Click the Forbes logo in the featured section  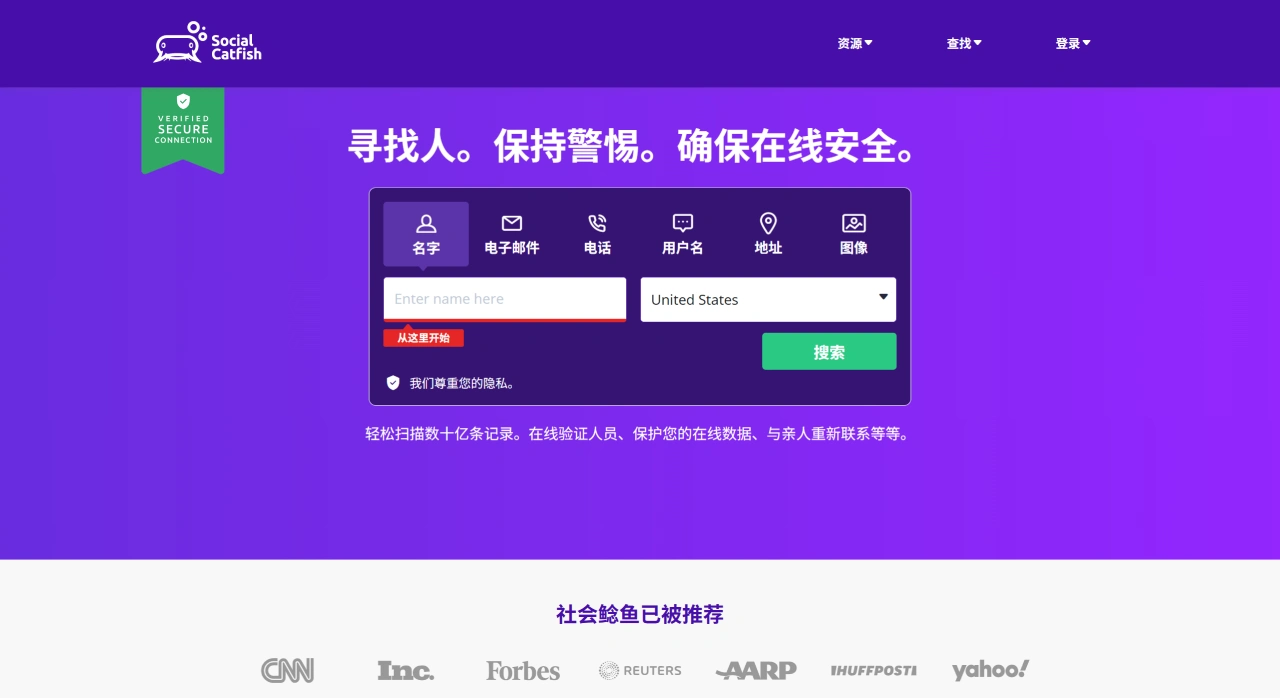pos(522,670)
